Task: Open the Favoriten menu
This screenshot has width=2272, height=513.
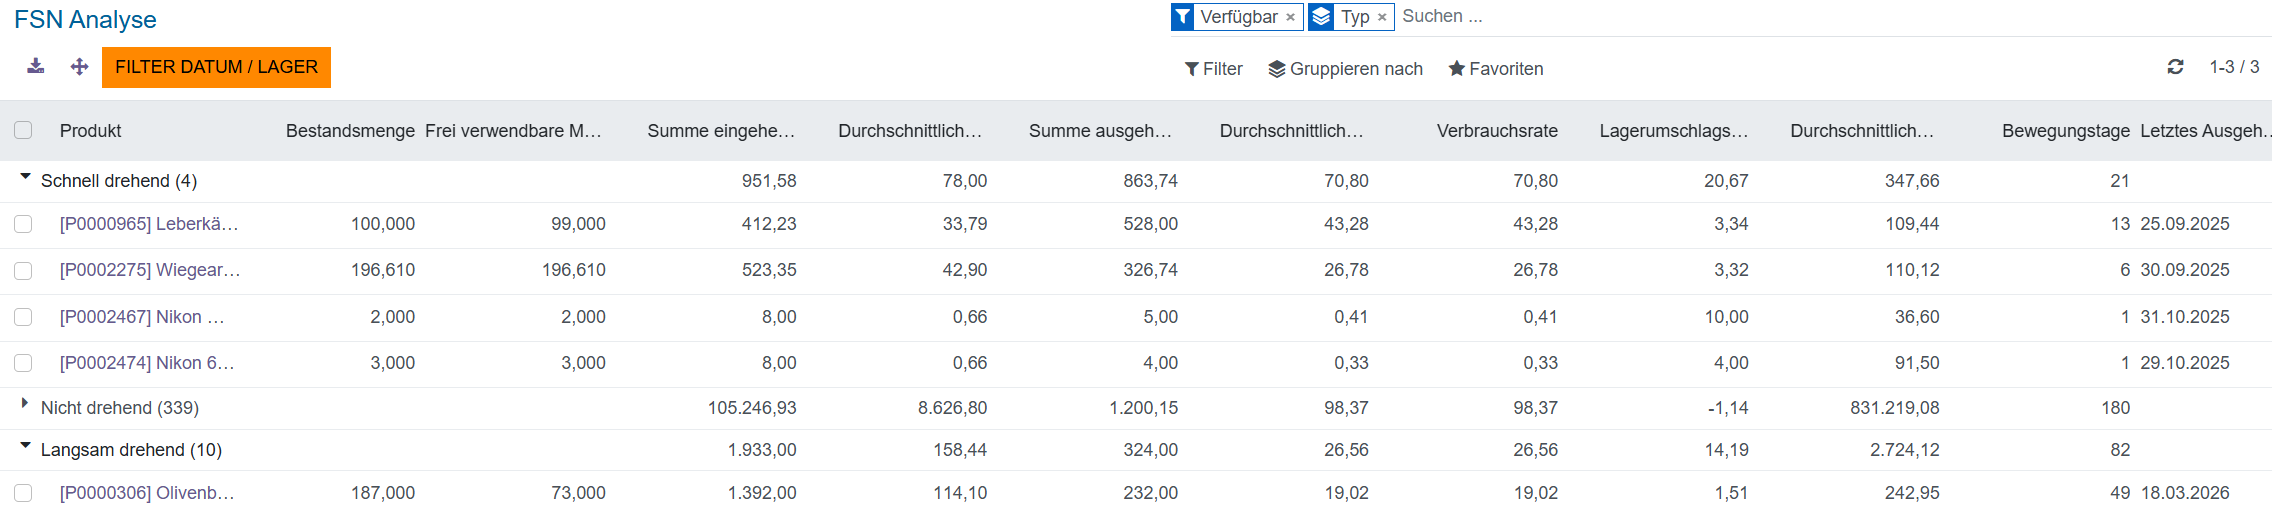Action: 1496,69
